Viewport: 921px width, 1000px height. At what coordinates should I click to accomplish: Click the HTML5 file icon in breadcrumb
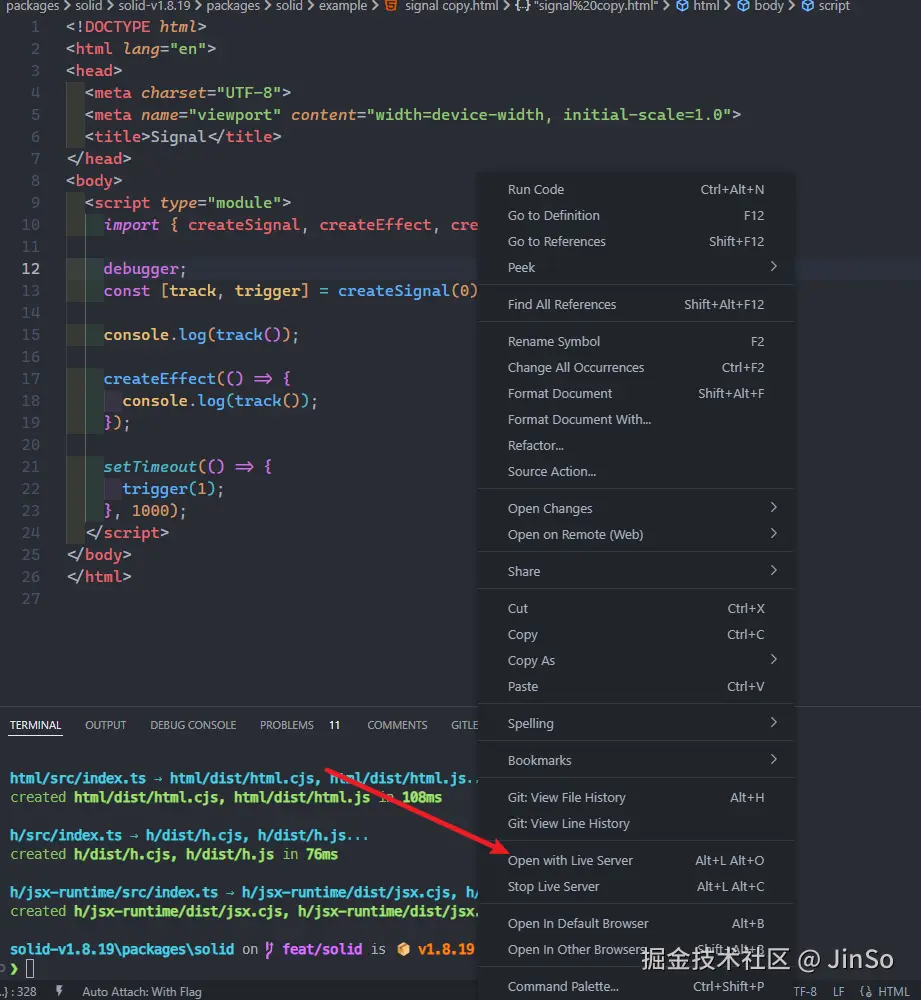coord(390,6)
